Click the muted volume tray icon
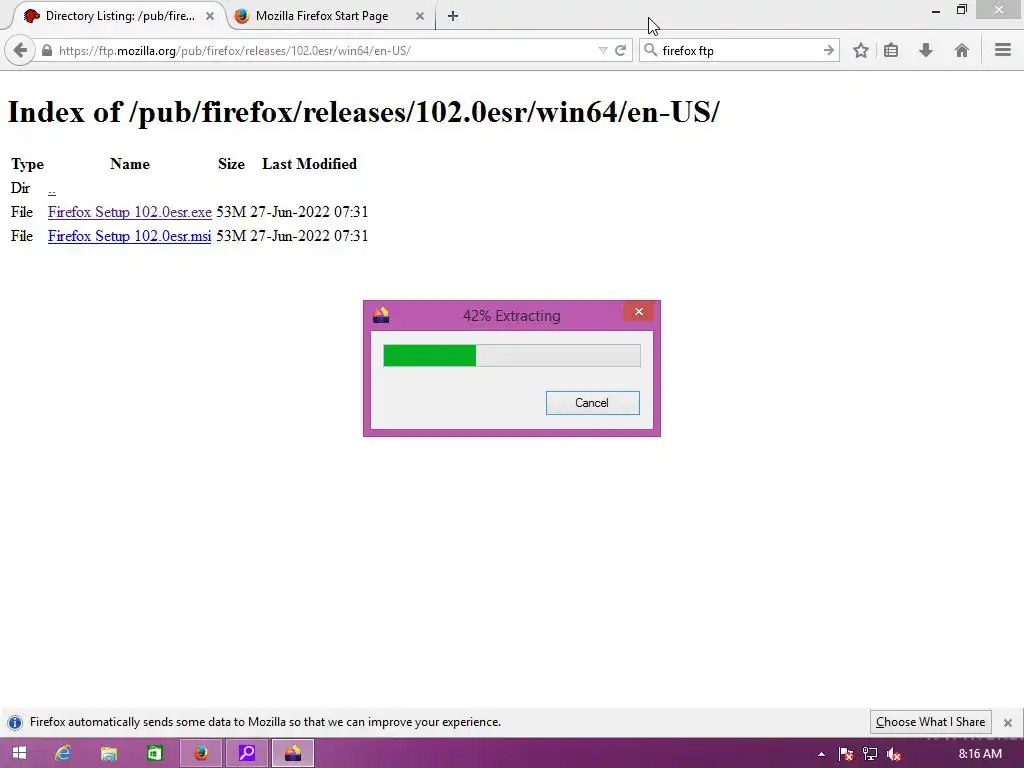 coord(894,754)
